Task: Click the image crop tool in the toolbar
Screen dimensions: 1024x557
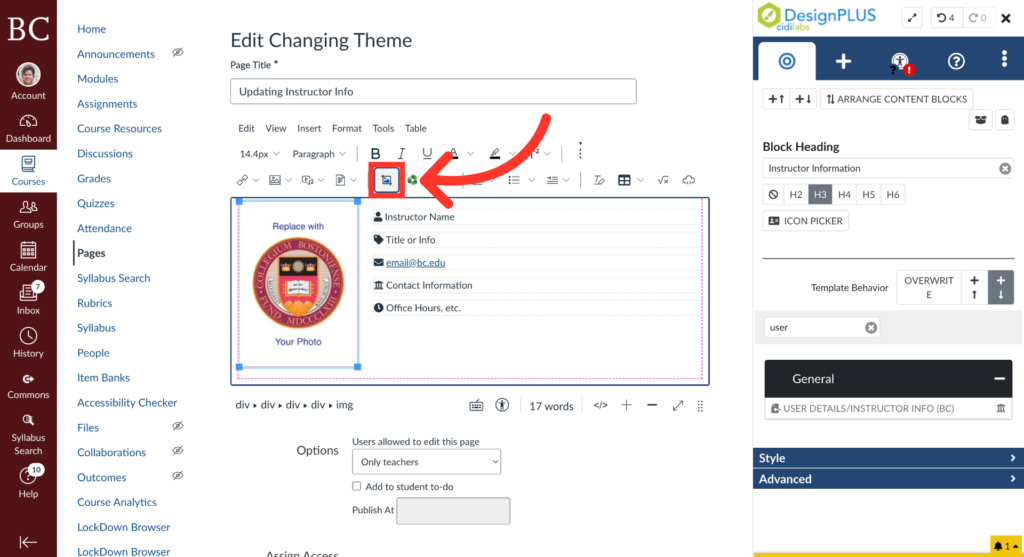Action: click(386, 180)
